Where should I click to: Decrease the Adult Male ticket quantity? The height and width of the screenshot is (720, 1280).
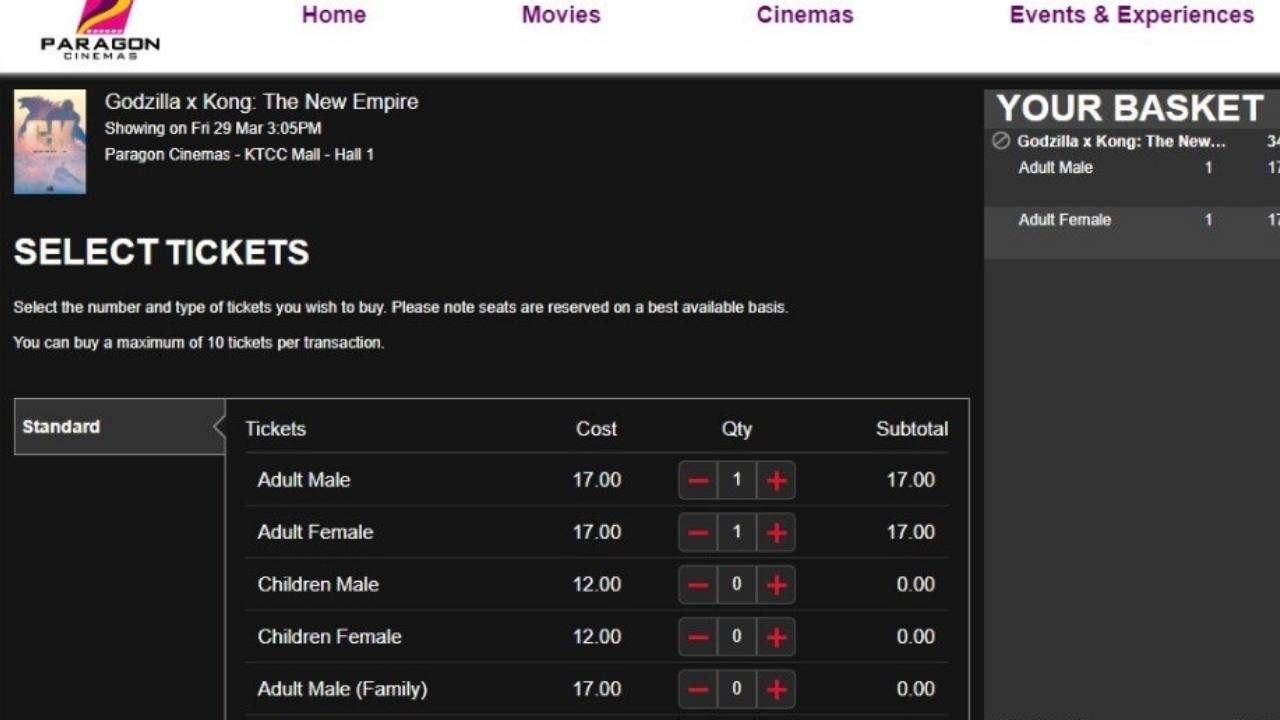point(697,480)
